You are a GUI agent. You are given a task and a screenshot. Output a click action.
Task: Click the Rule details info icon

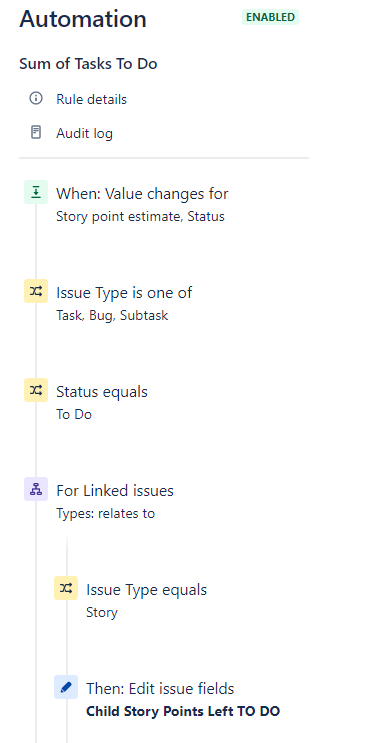(x=36, y=99)
